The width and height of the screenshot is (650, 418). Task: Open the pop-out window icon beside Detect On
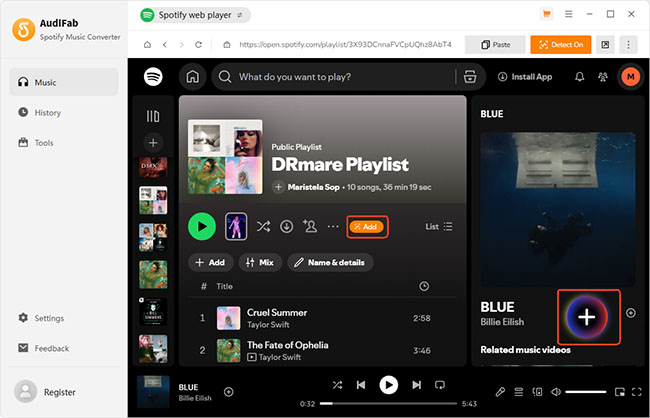click(605, 45)
